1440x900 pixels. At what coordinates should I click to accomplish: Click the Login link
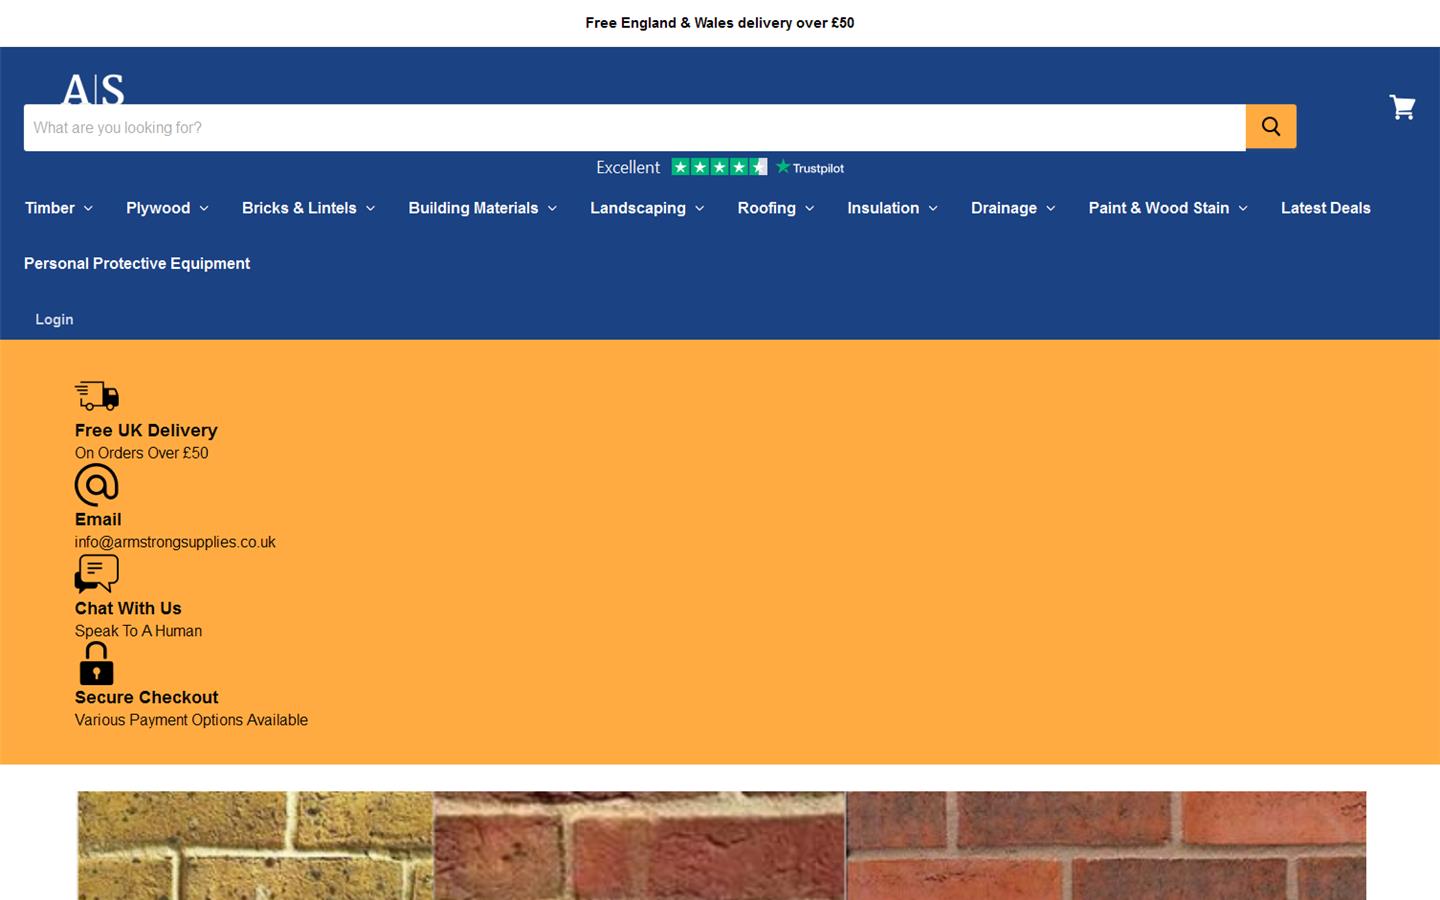coord(54,319)
